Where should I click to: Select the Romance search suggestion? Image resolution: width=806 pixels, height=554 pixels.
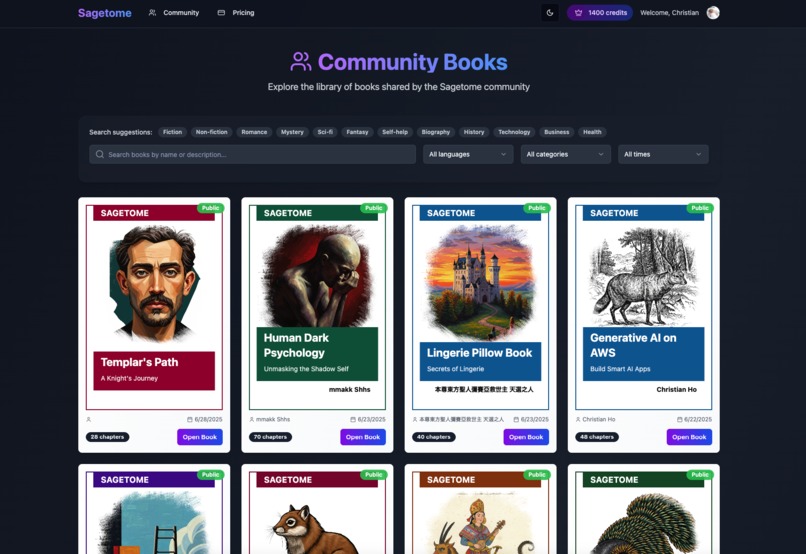pyautogui.click(x=254, y=132)
